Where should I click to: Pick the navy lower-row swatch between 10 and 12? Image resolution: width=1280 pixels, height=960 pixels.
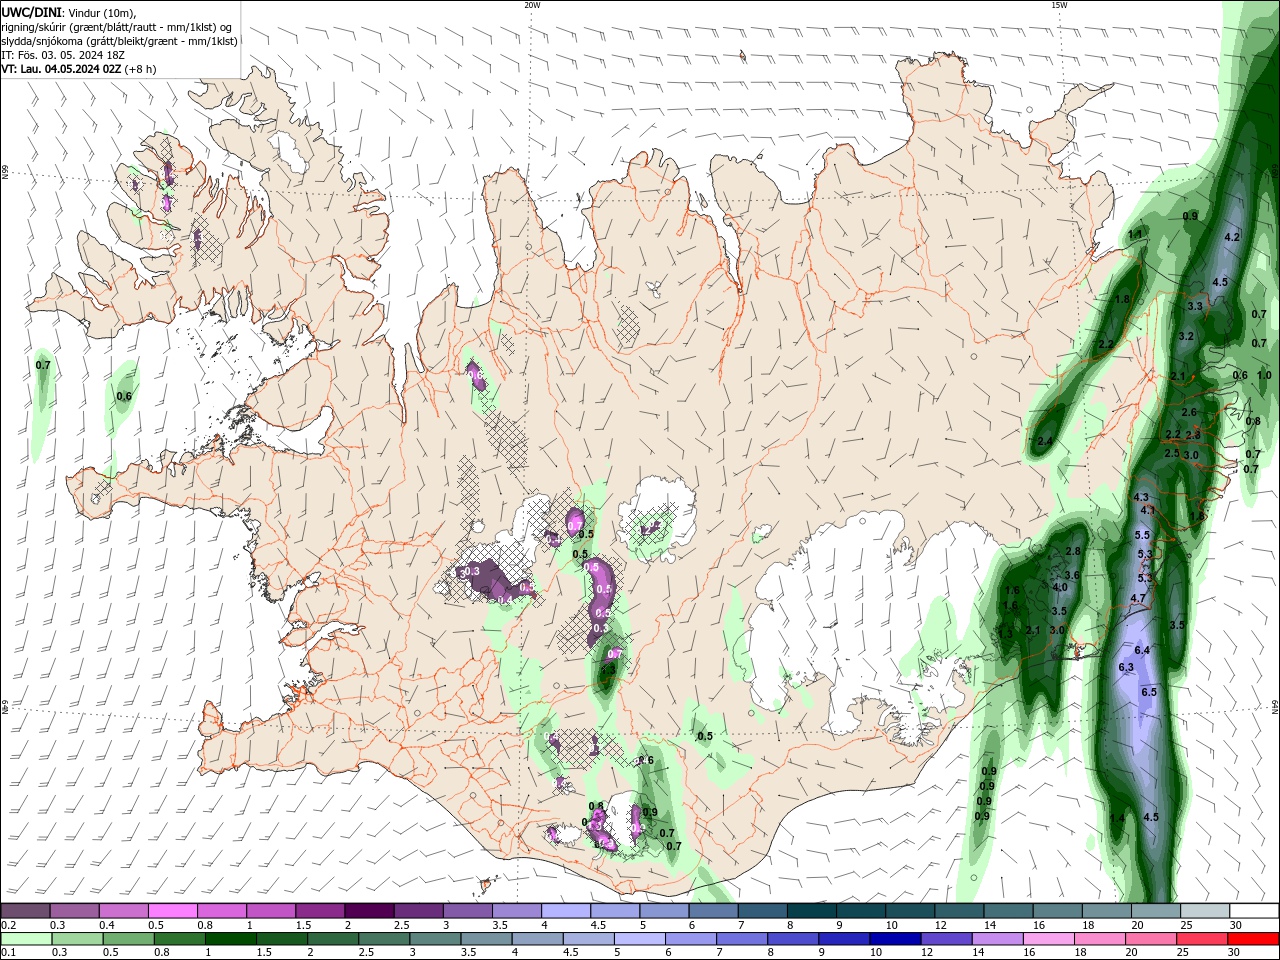895,939
